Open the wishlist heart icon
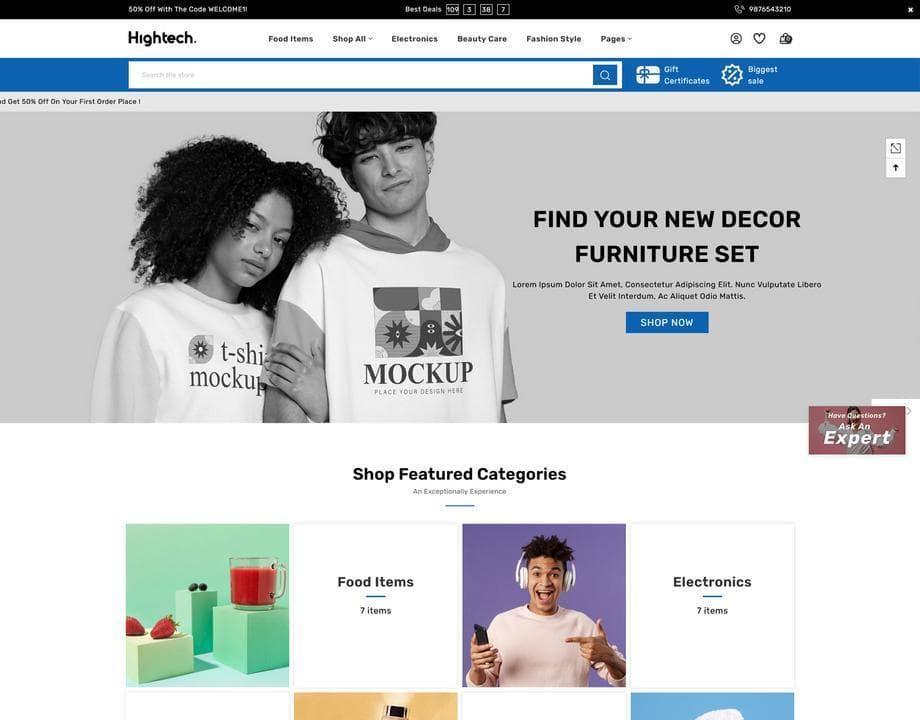Viewport: 920px width, 720px height. (759, 39)
